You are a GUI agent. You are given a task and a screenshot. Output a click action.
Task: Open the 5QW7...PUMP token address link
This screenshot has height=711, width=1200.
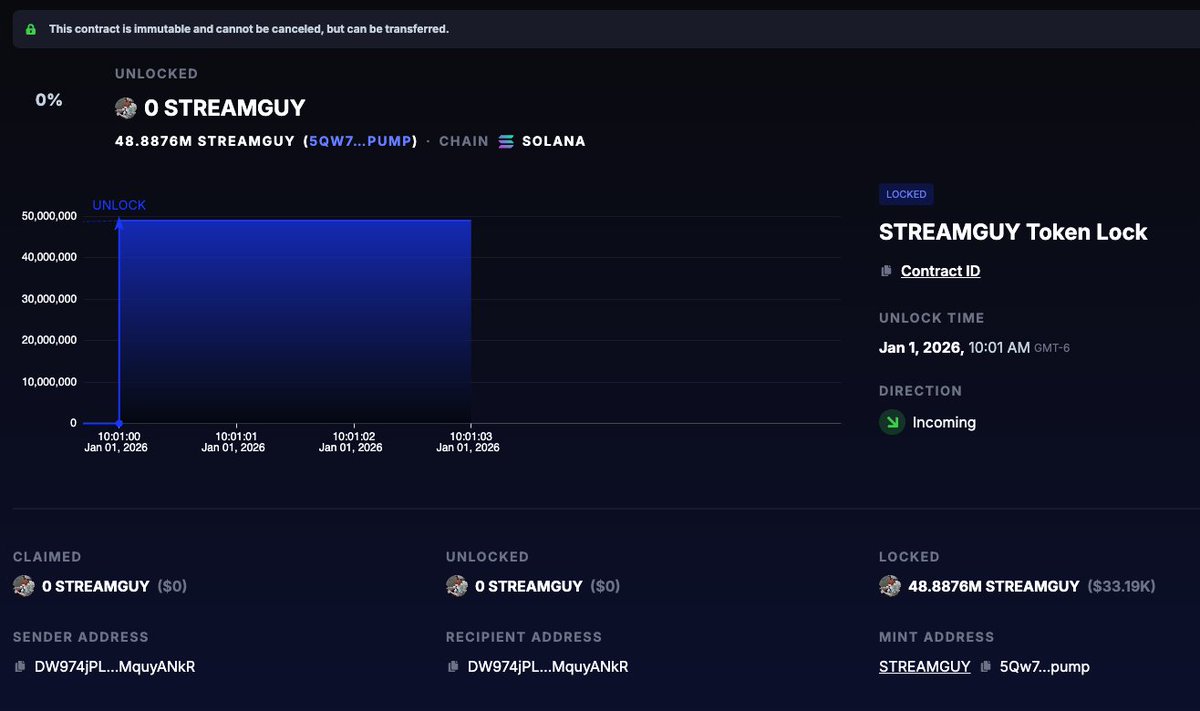(x=361, y=141)
